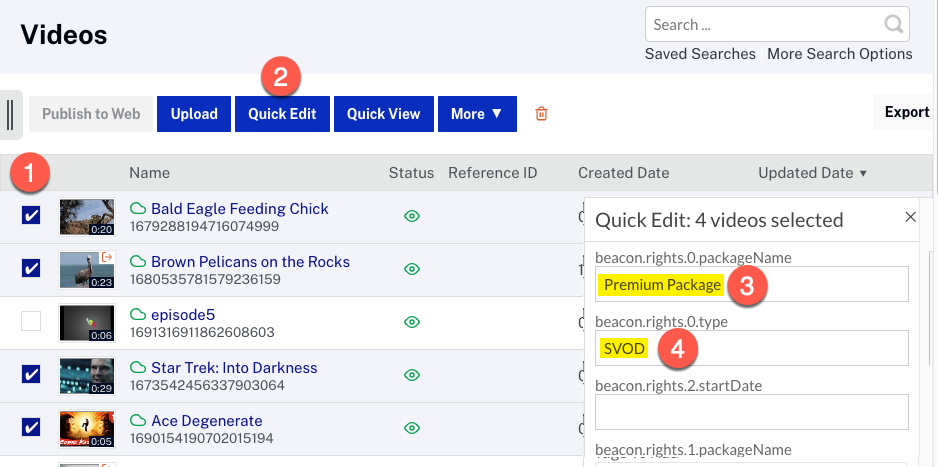Toggle the sidebar collapse handle
This screenshot has height=467, width=938.
click(x=10, y=115)
